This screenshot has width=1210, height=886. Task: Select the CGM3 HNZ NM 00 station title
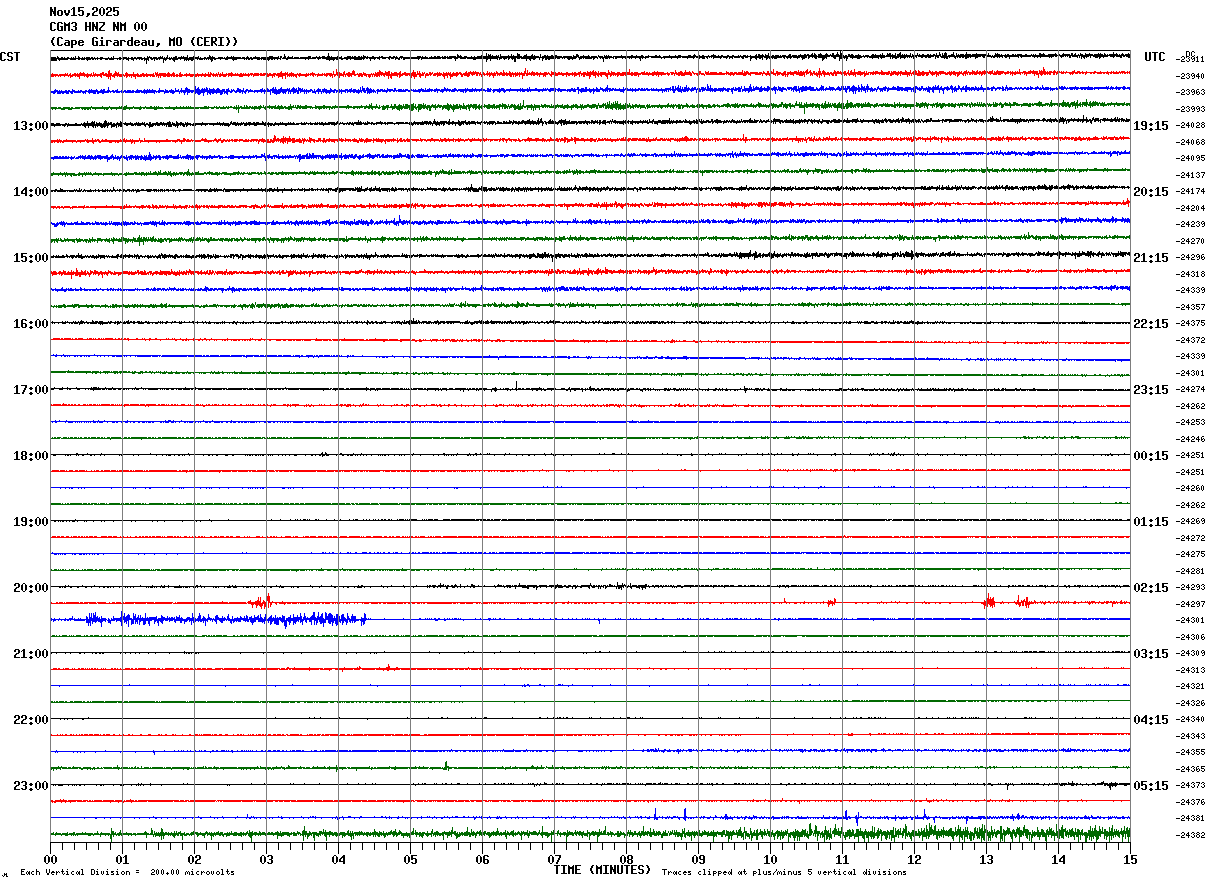[x=98, y=27]
